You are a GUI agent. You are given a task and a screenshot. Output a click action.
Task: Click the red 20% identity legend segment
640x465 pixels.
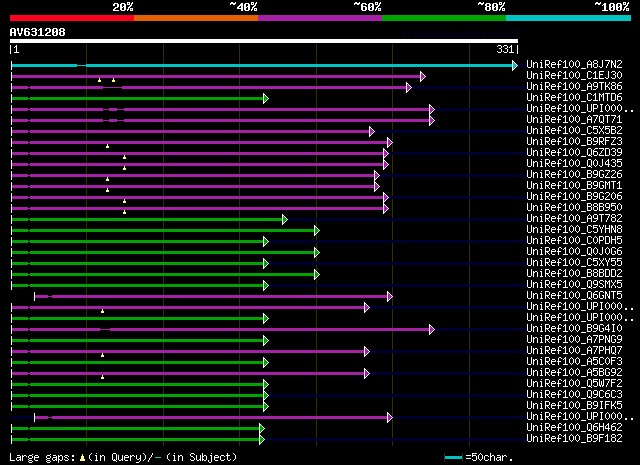tap(72, 18)
